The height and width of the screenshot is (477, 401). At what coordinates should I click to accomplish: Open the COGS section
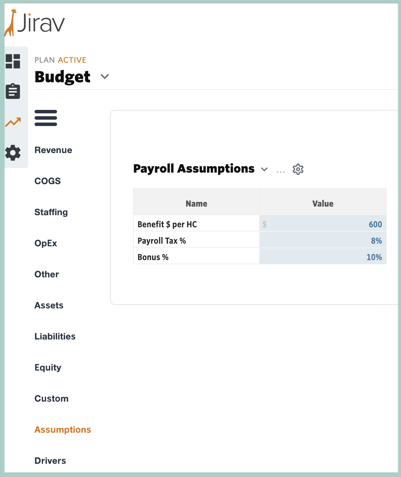(48, 181)
